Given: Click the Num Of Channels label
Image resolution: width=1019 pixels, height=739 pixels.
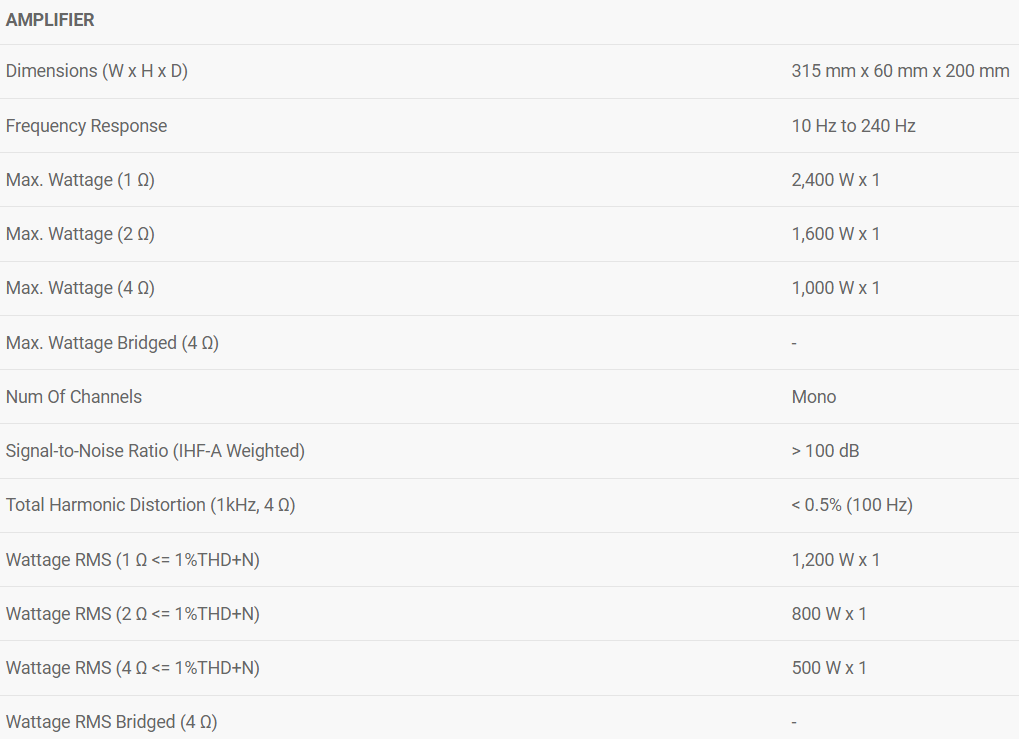Looking at the screenshot, I should point(74,397).
